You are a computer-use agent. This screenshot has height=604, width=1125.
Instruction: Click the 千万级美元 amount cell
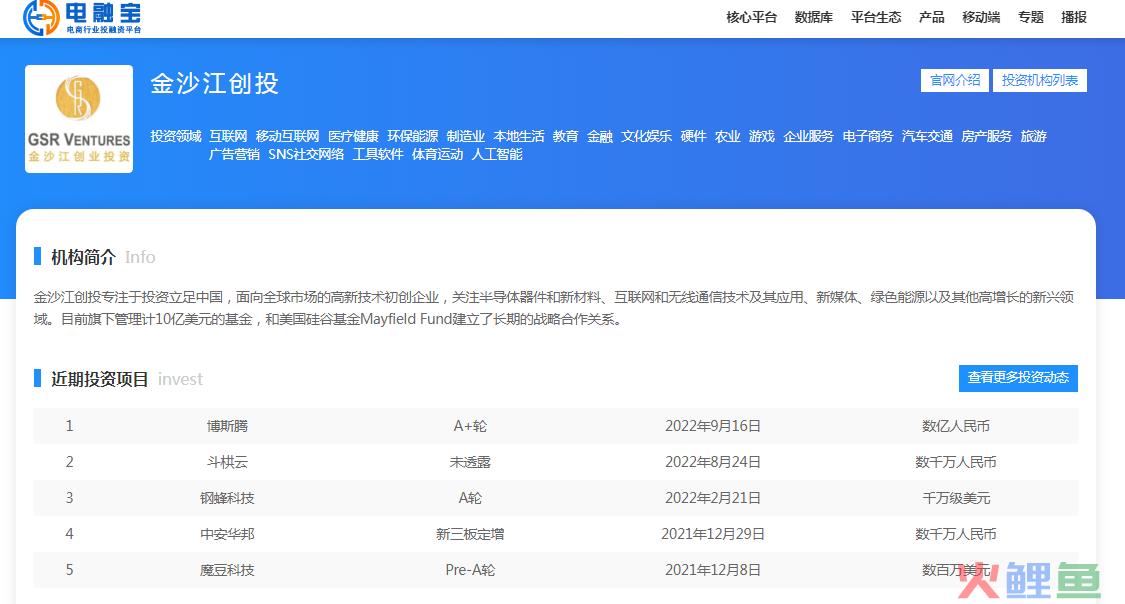pyautogui.click(x=956, y=498)
